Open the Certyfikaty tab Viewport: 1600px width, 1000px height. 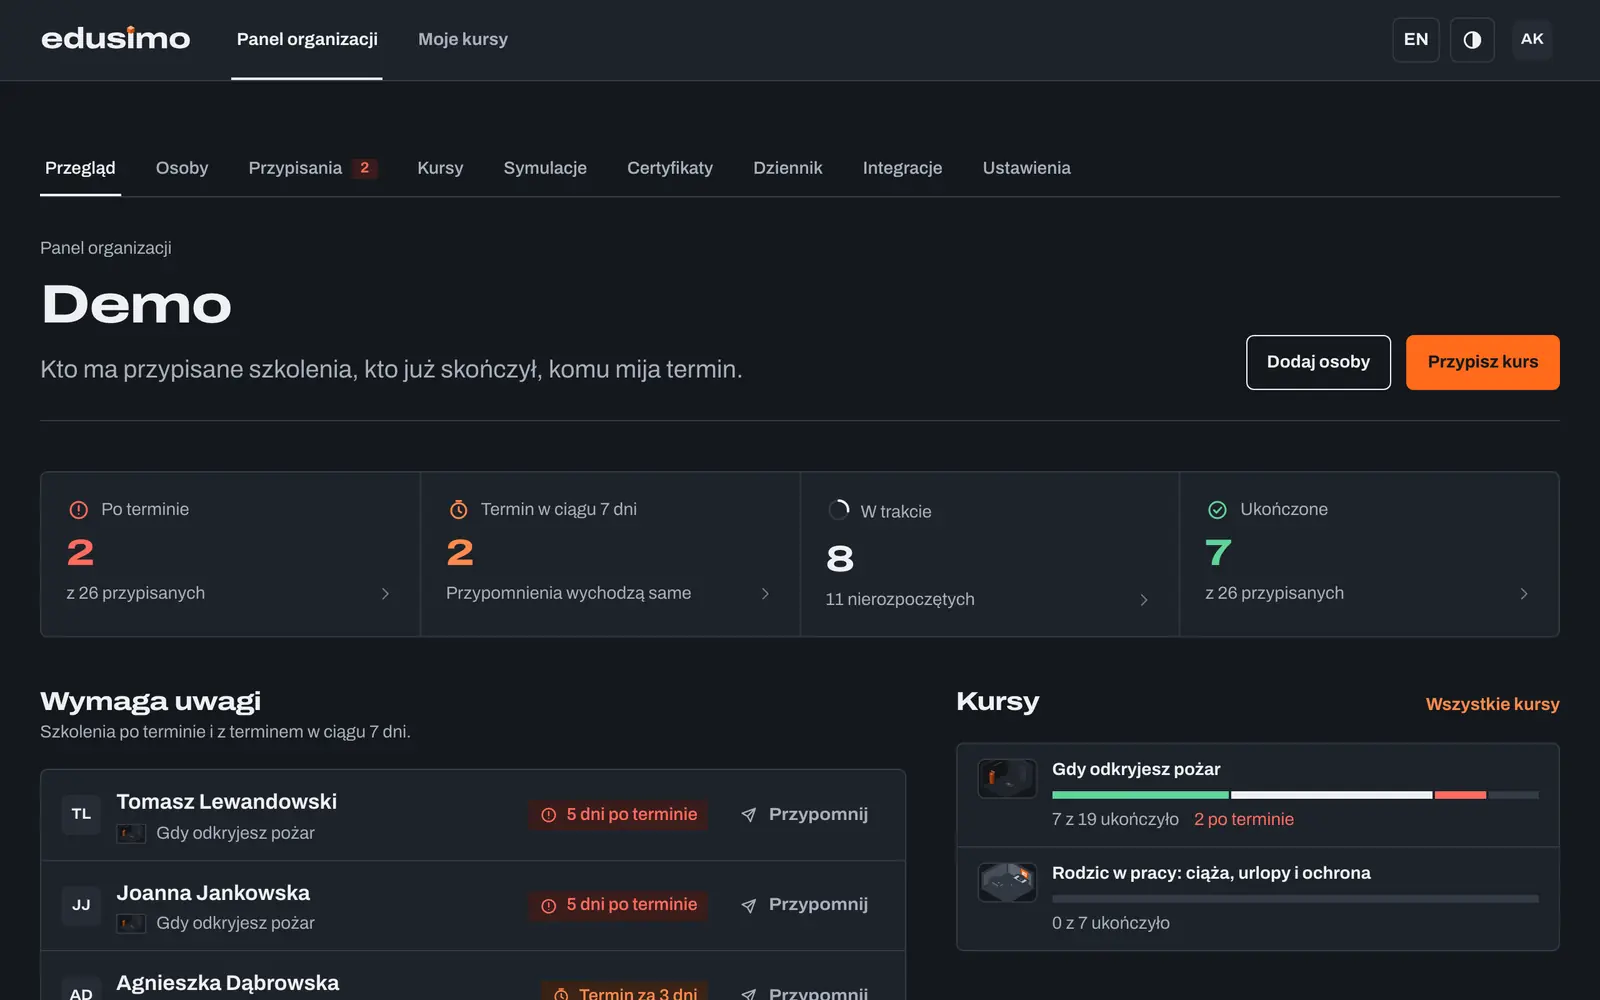point(670,168)
